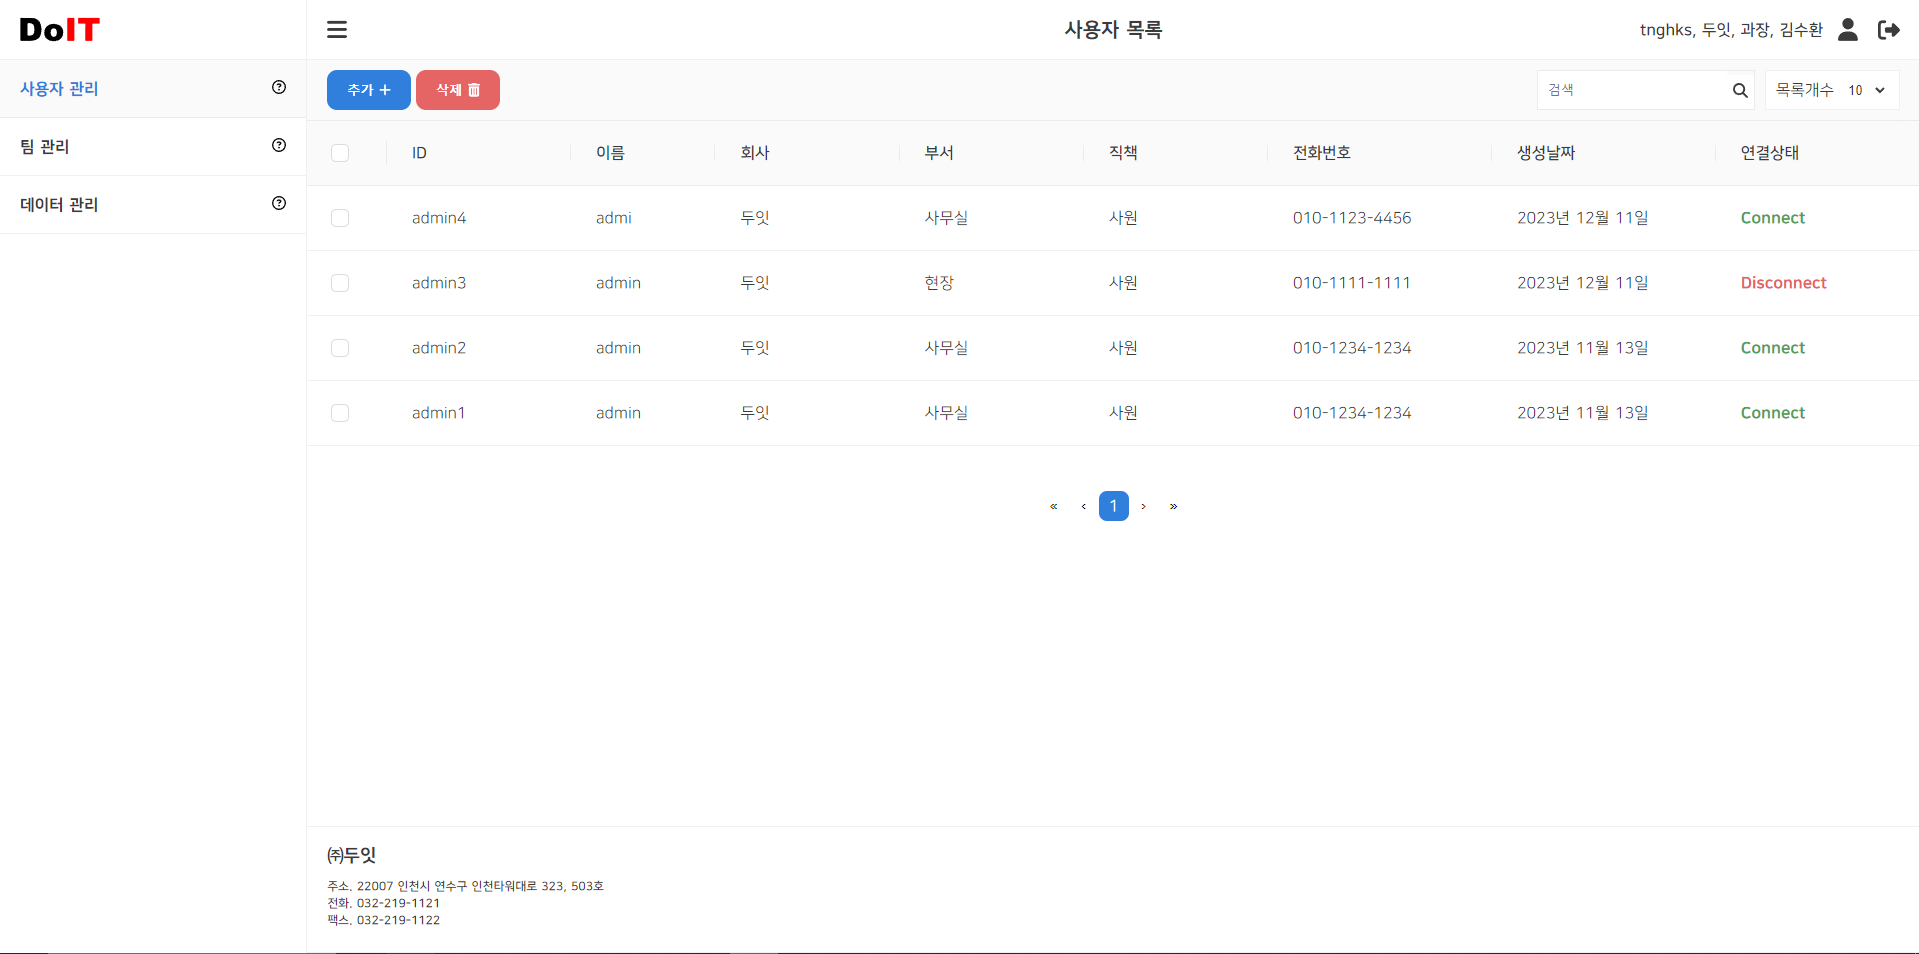
Task: Click the ID column header
Action: pos(419,153)
